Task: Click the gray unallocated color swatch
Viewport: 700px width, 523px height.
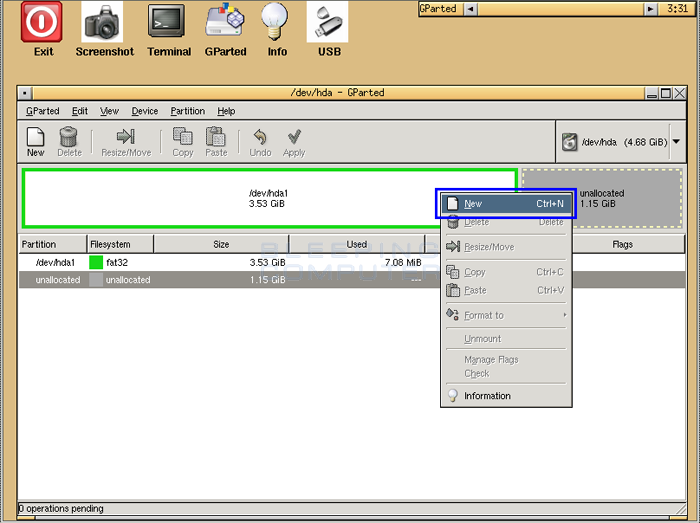Action: click(96, 280)
